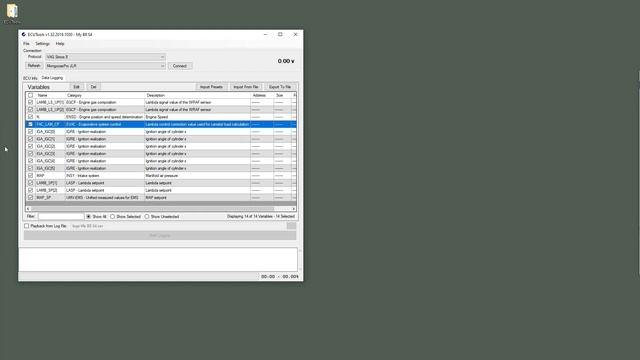Uncheck the N Engine Speed checkbox
Image resolution: width=640 pixels, height=360 pixels.
[x=30, y=117]
